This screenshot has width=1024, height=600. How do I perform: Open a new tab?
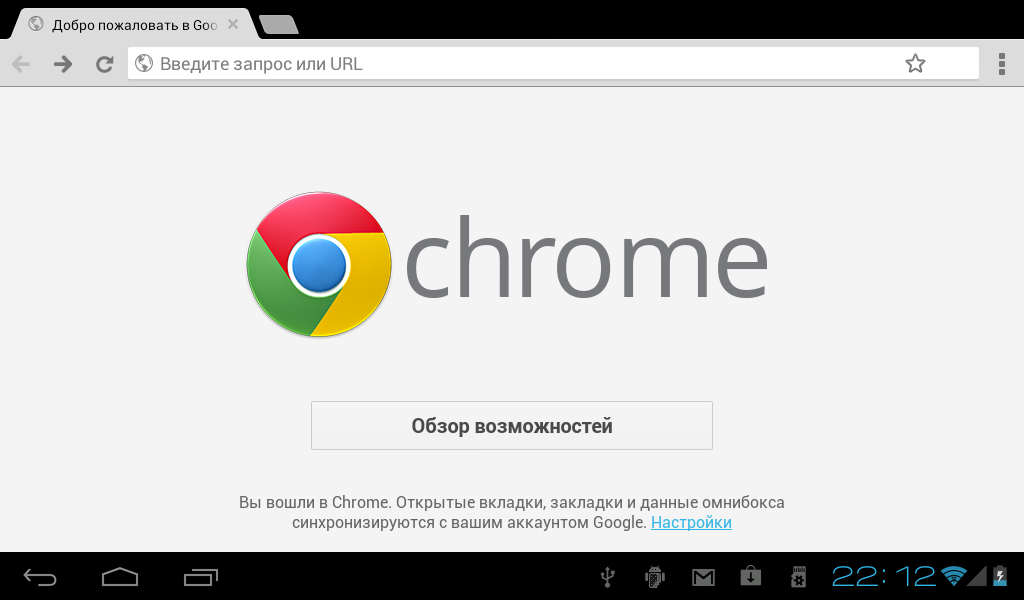click(279, 25)
